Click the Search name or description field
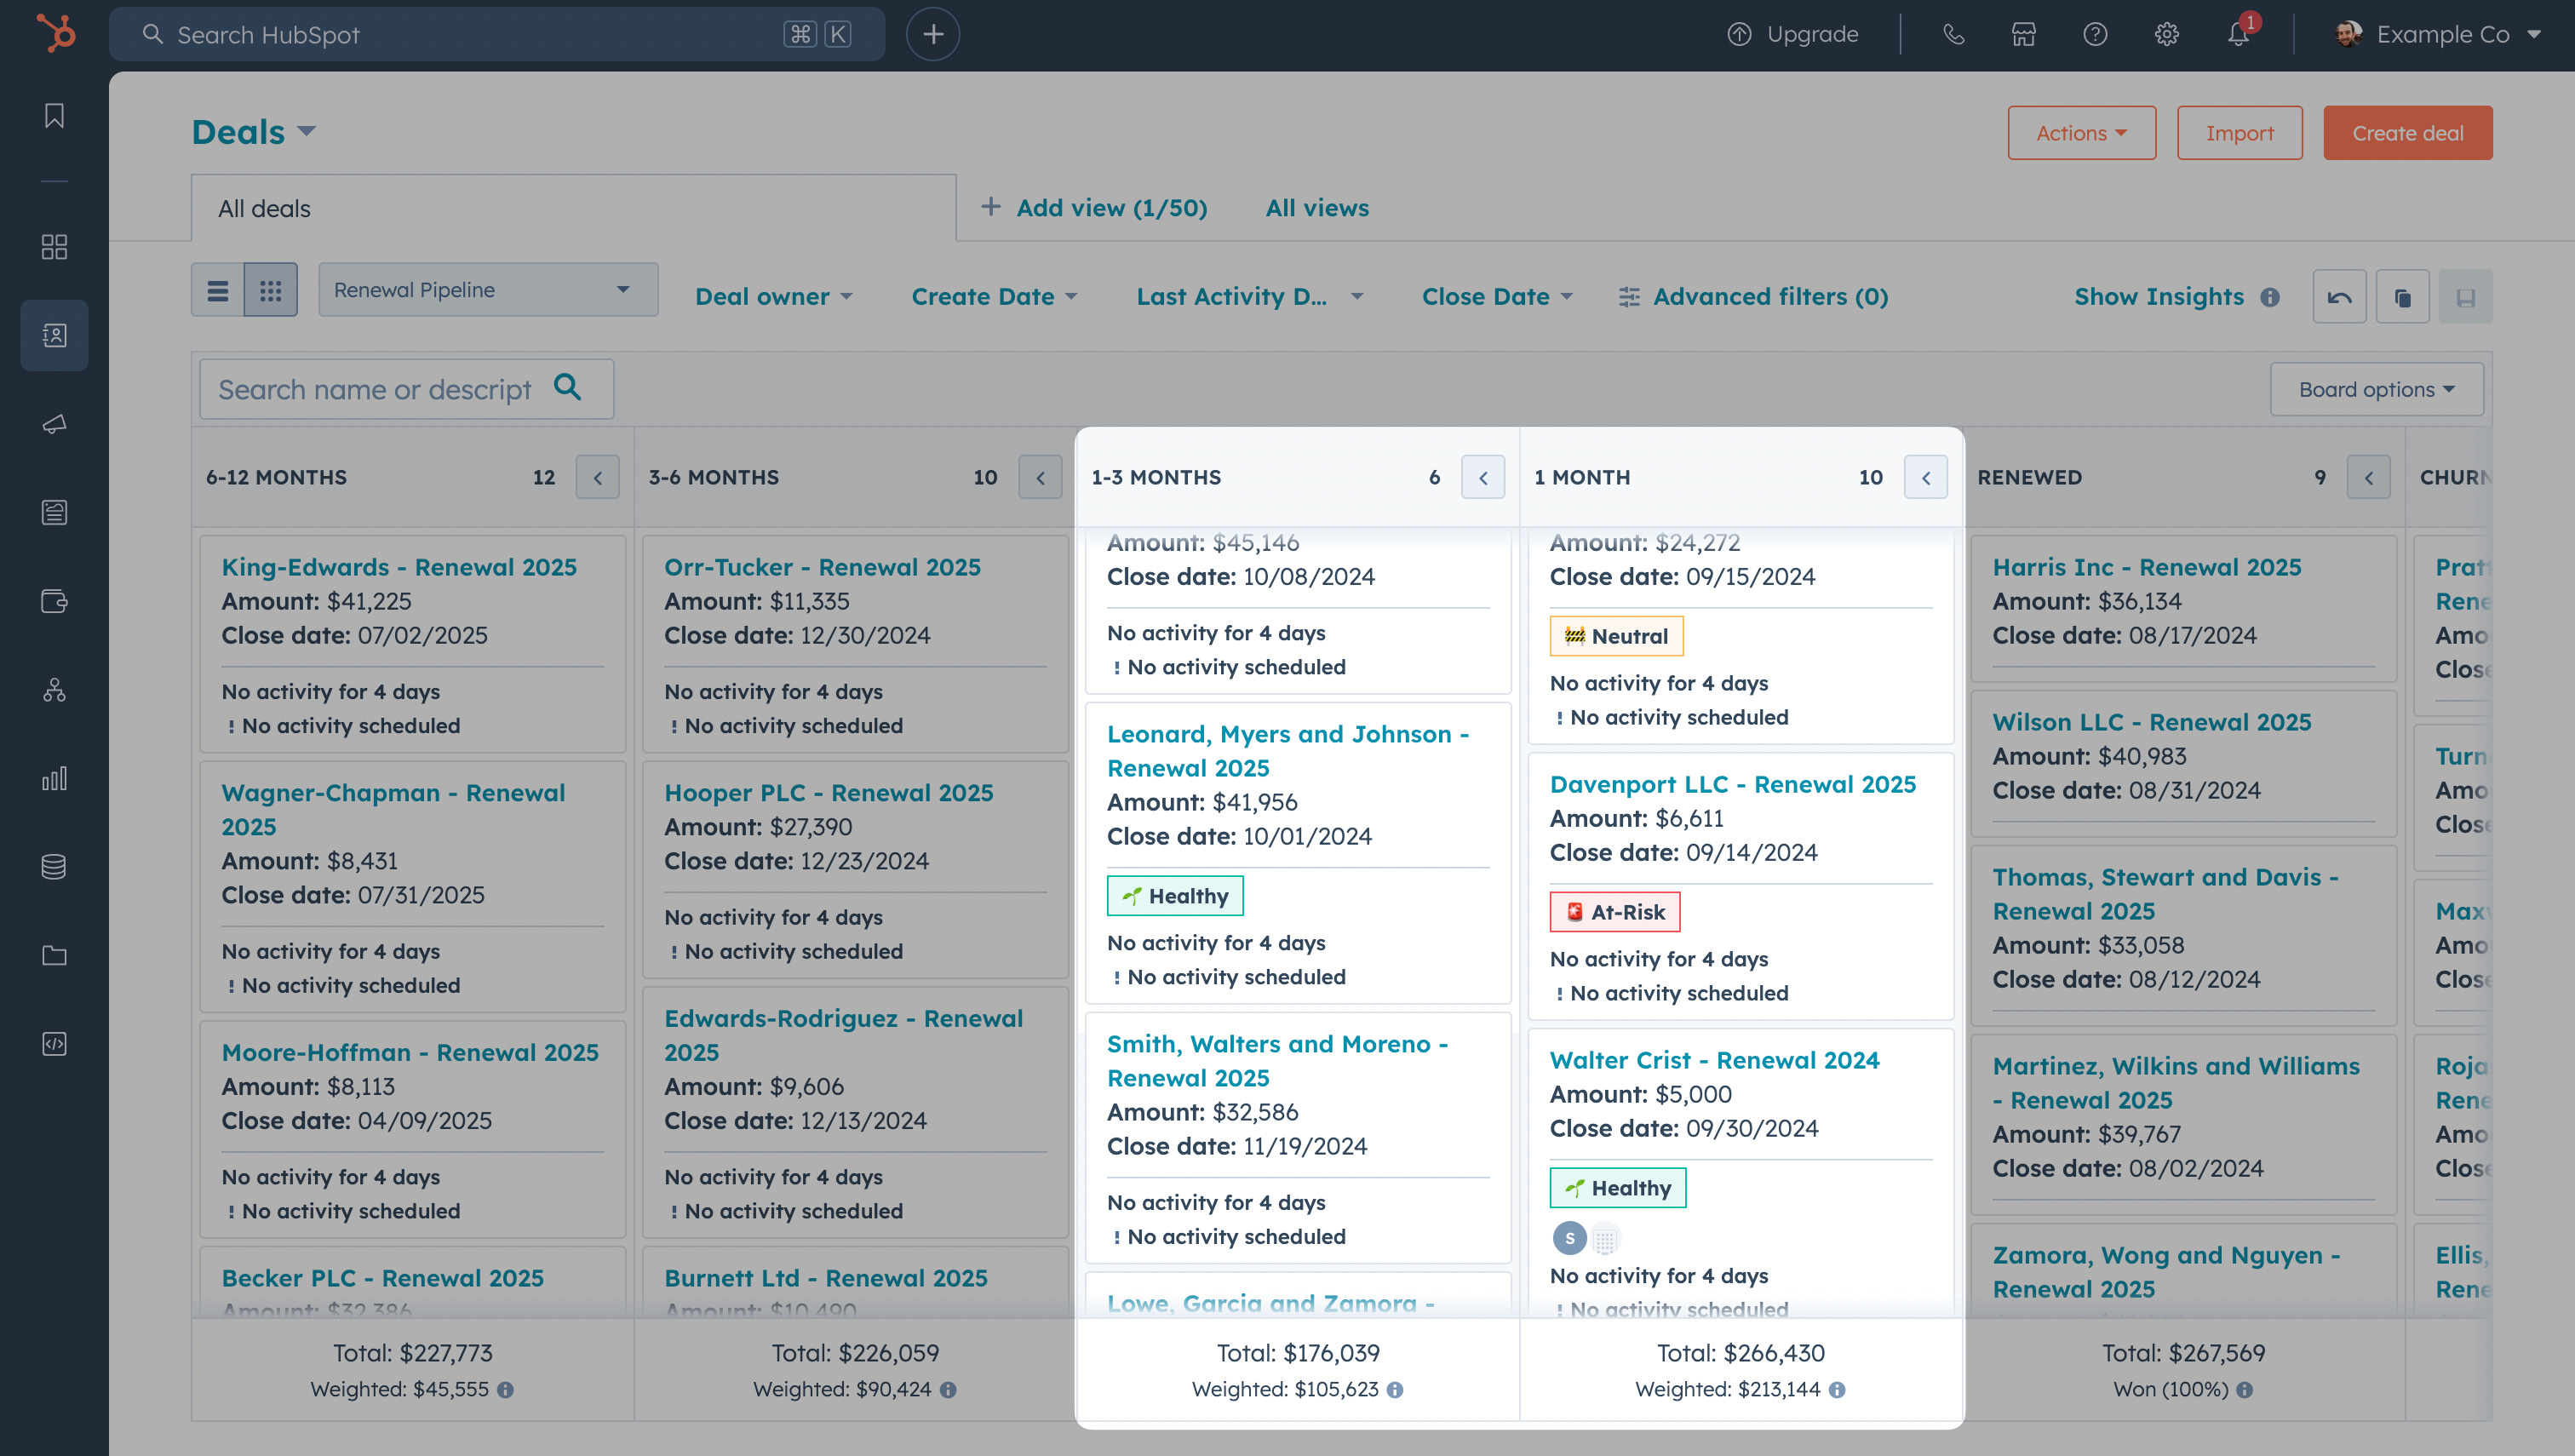This screenshot has height=1456, width=2575. click(406, 389)
